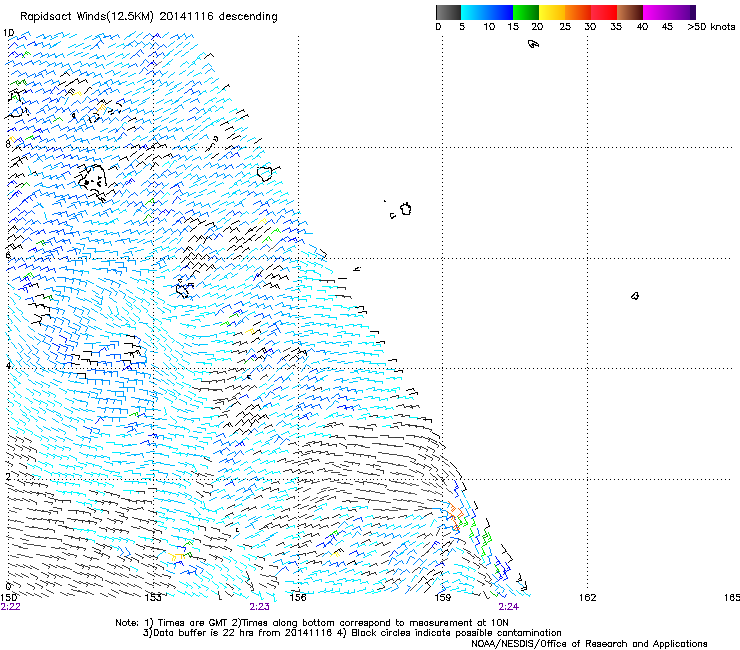The width and height of the screenshot is (740, 650).
Task: Click the '25' label under the color bar
Action: click(x=565, y=27)
